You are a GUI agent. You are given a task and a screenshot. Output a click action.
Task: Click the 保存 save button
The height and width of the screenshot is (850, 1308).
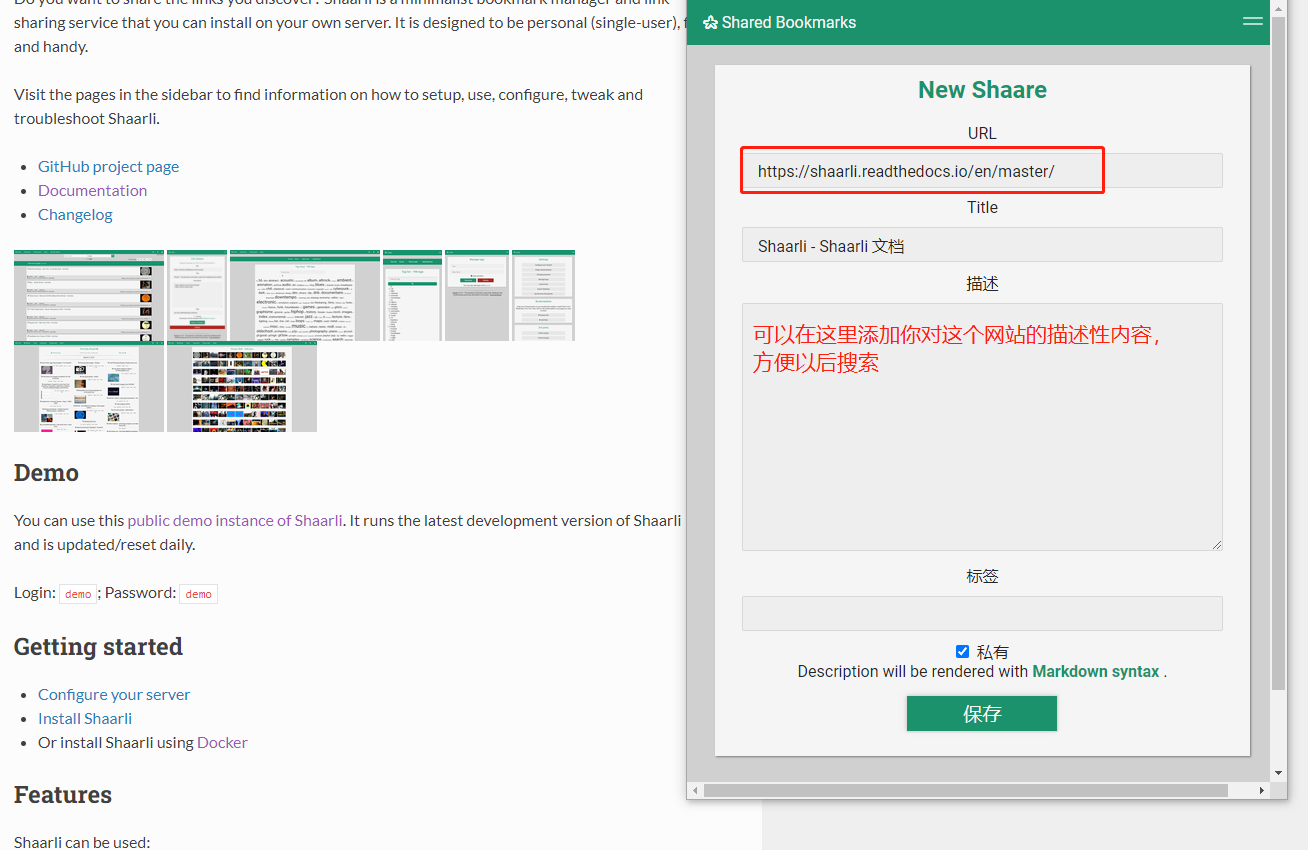point(981,714)
